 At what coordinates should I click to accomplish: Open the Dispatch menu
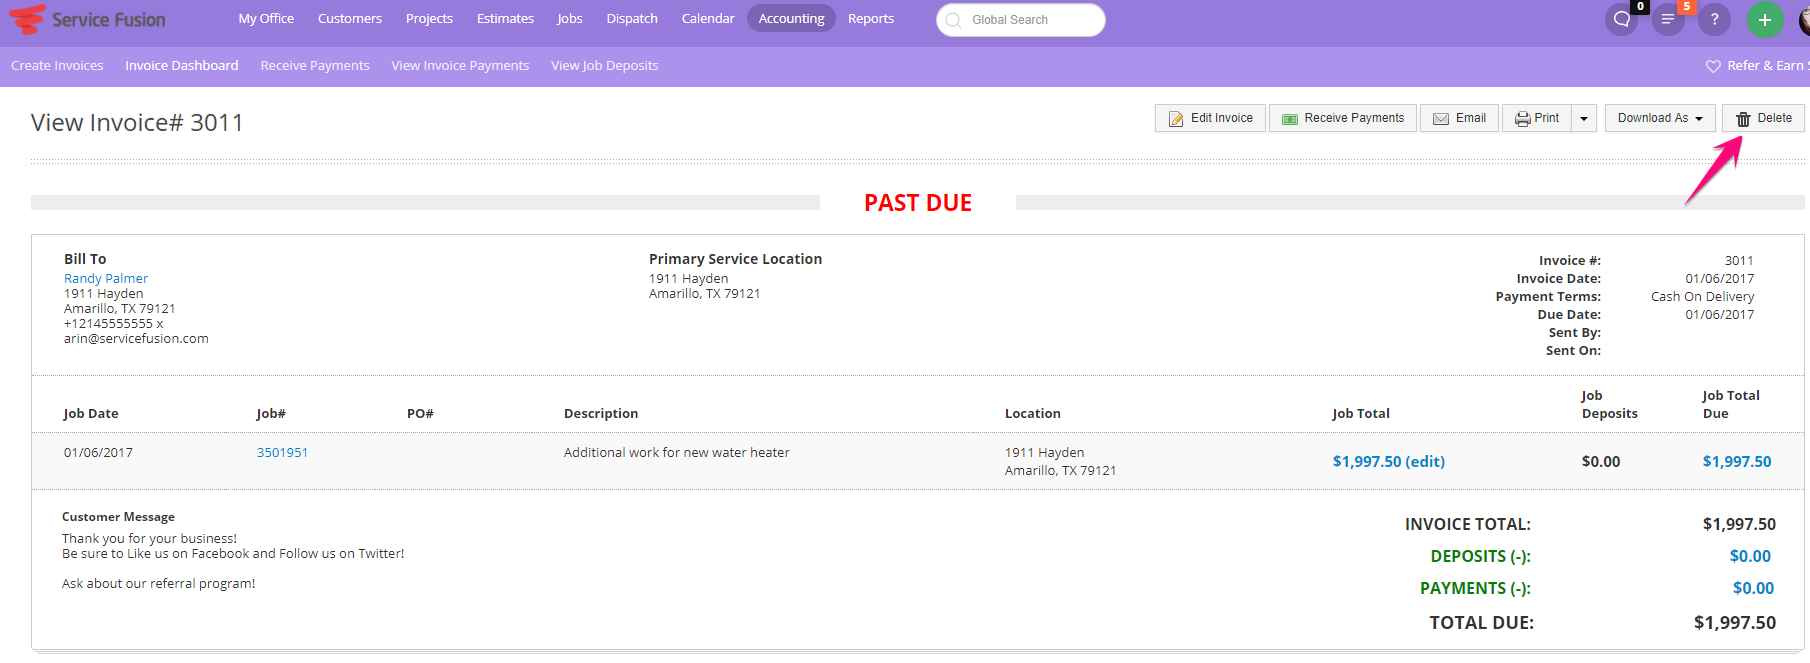click(x=632, y=18)
